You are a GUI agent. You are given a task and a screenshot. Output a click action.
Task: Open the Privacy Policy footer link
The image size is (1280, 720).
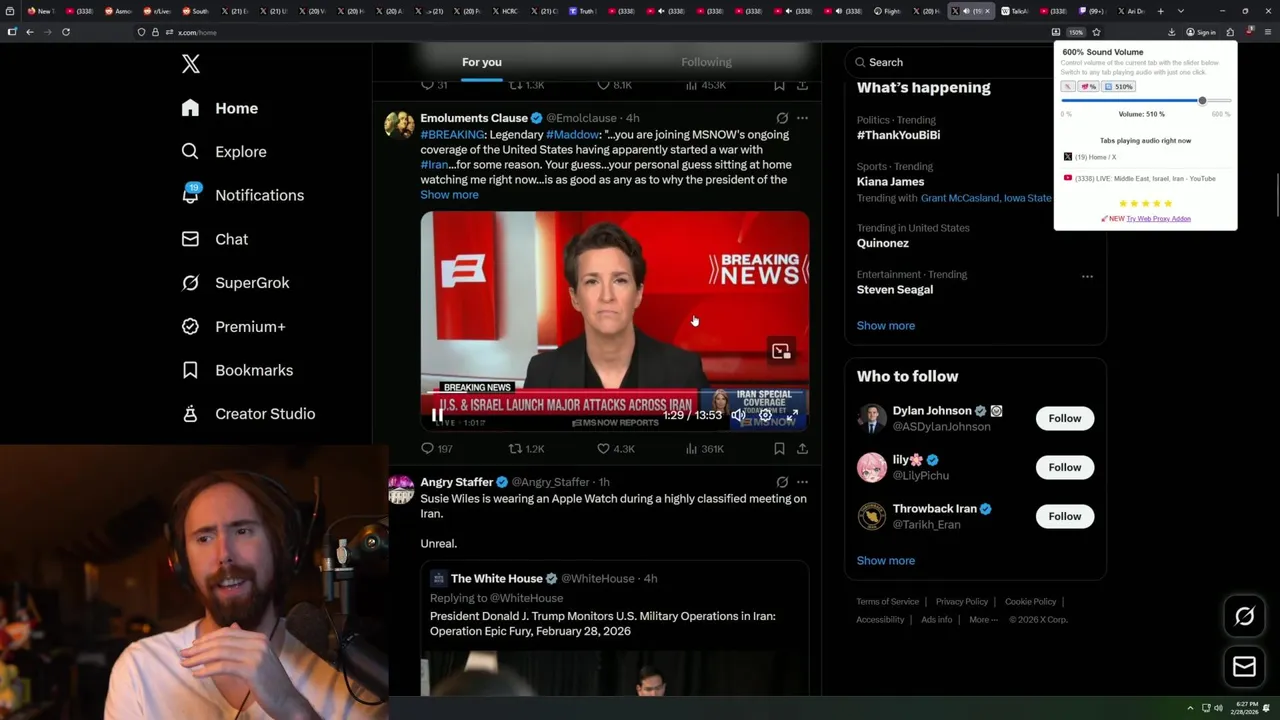[961, 602]
